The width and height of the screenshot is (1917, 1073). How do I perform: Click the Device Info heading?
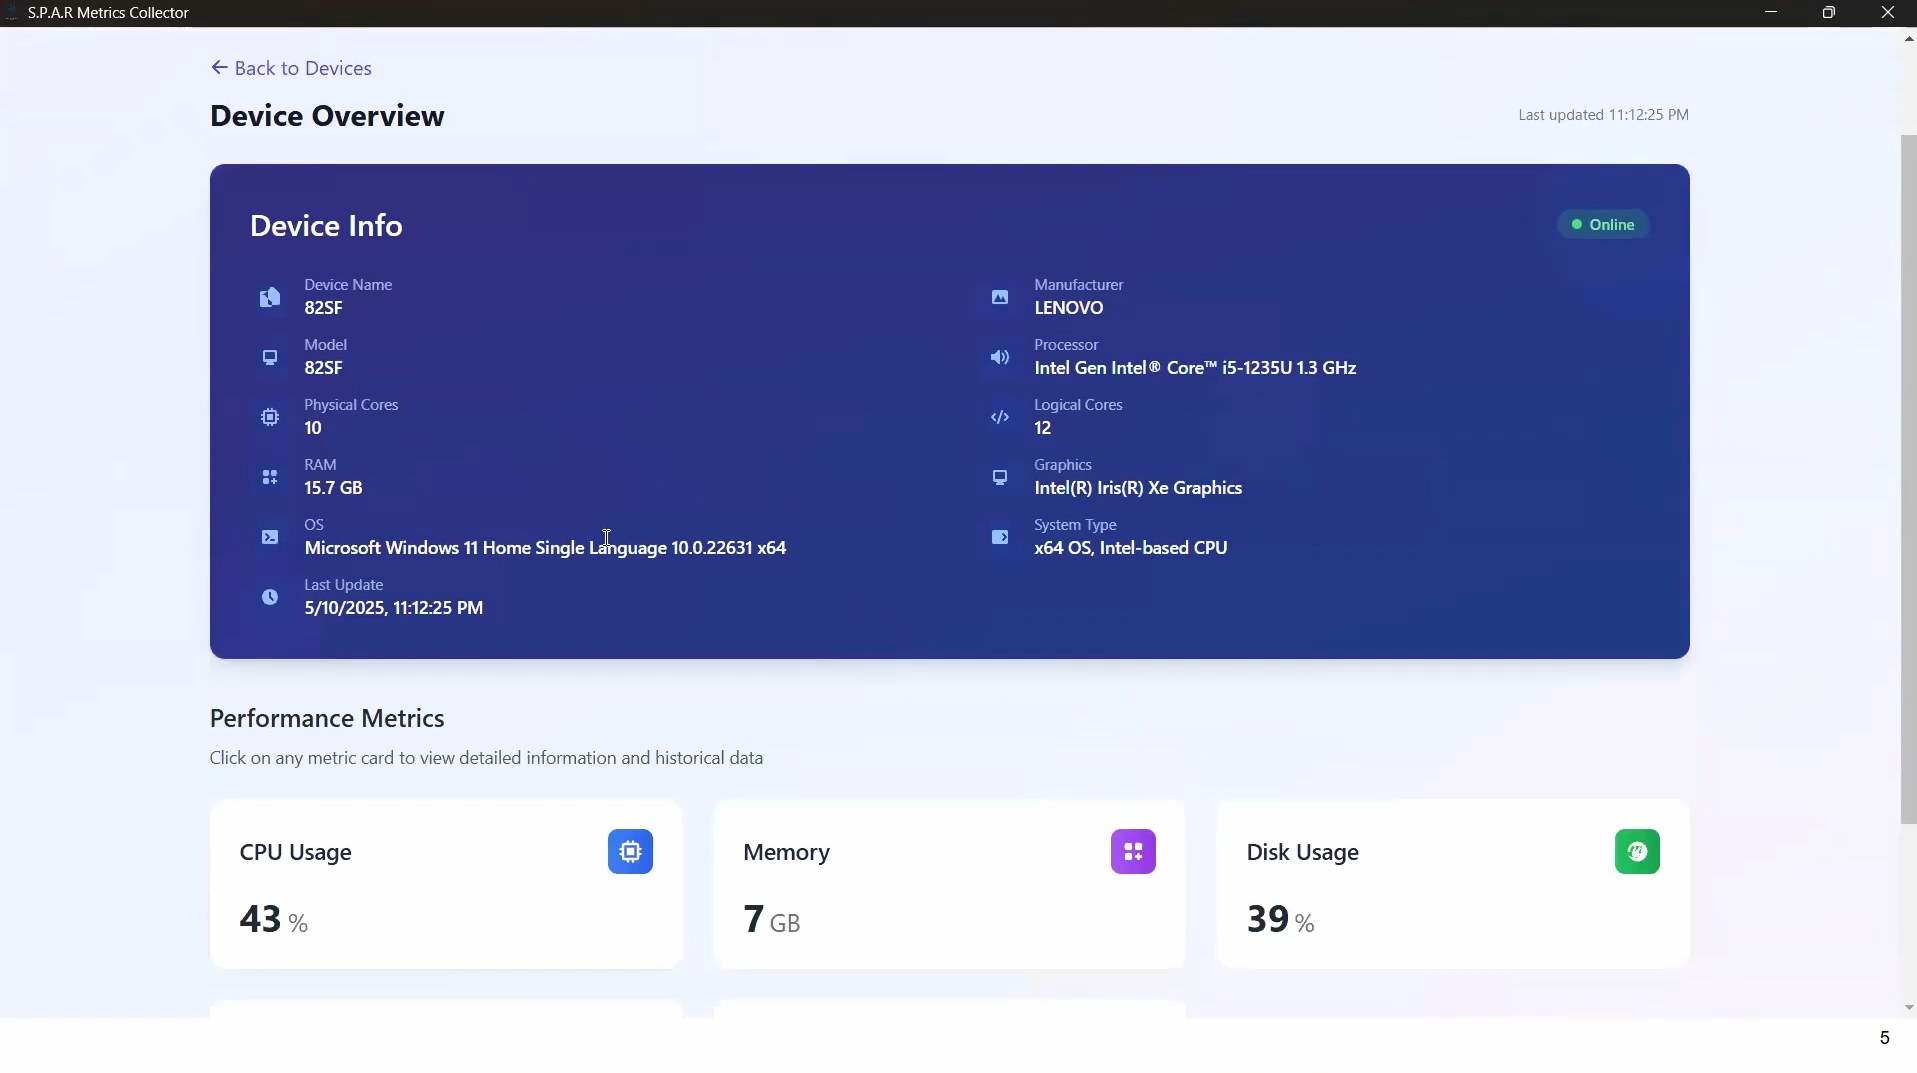(x=326, y=226)
